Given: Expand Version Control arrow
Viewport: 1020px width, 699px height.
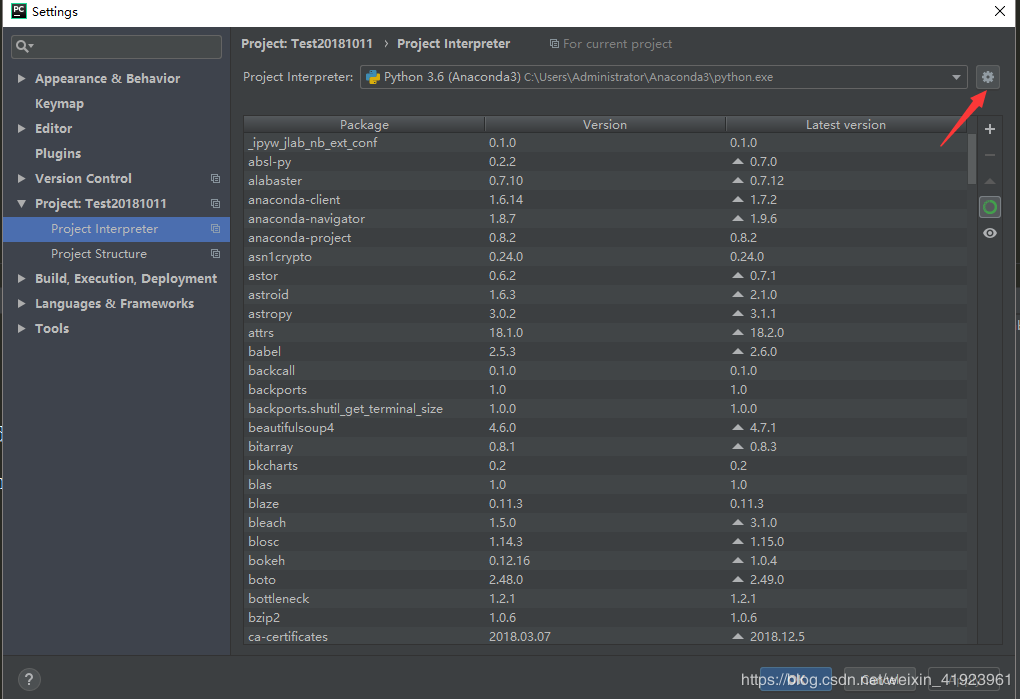Looking at the screenshot, I should [21, 179].
